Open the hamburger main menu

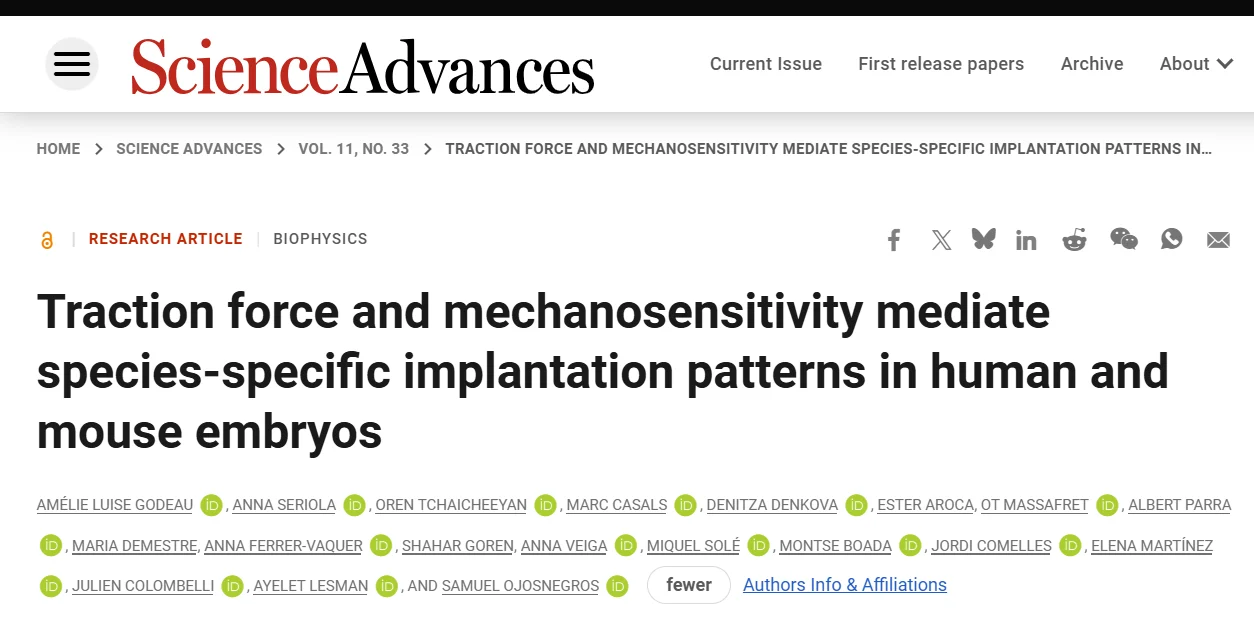tap(72, 65)
